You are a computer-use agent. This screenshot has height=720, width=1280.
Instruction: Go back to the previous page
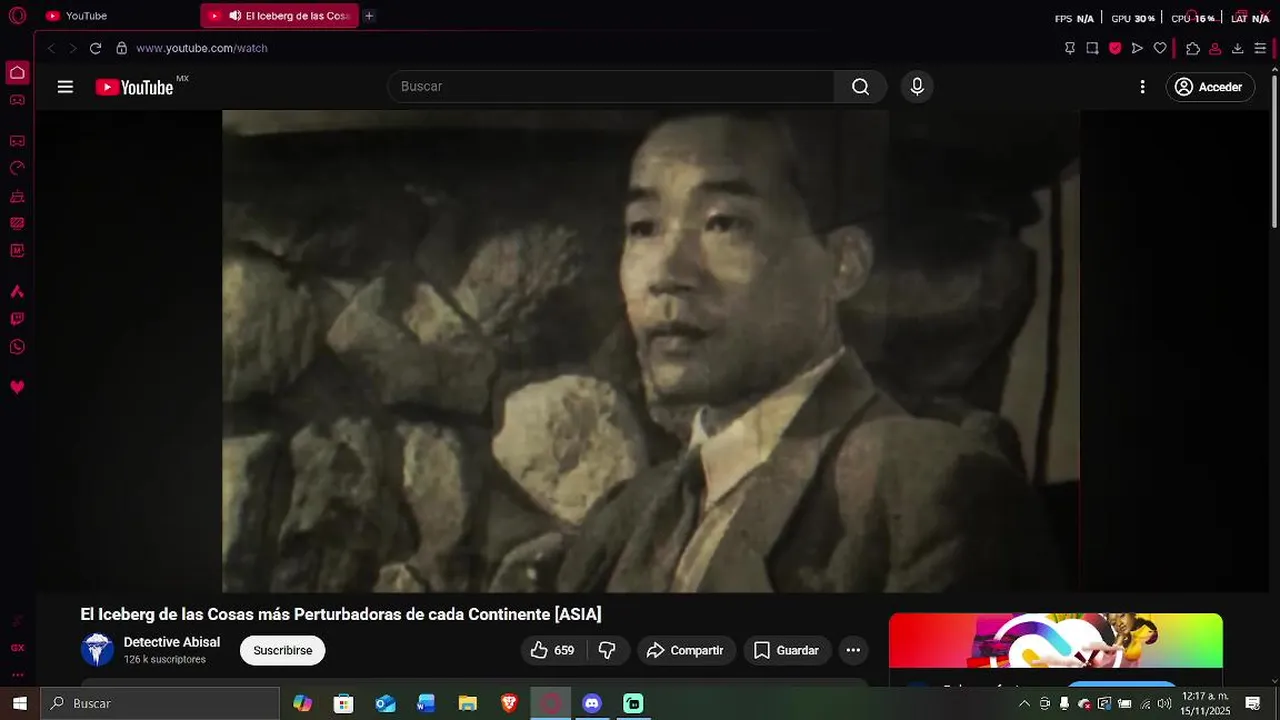coord(51,48)
